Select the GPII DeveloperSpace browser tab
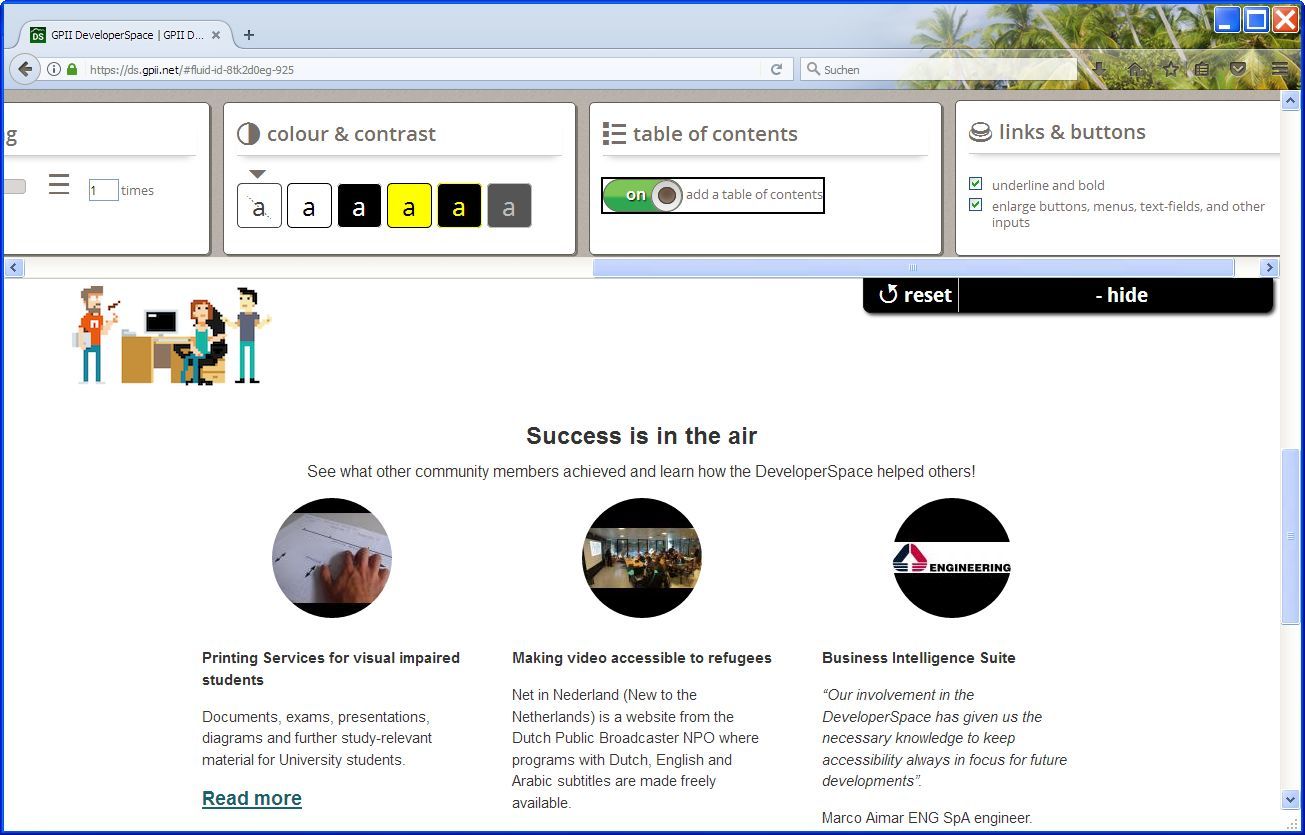The width and height of the screenshot is (1305, 835). [x=126, y=35]
